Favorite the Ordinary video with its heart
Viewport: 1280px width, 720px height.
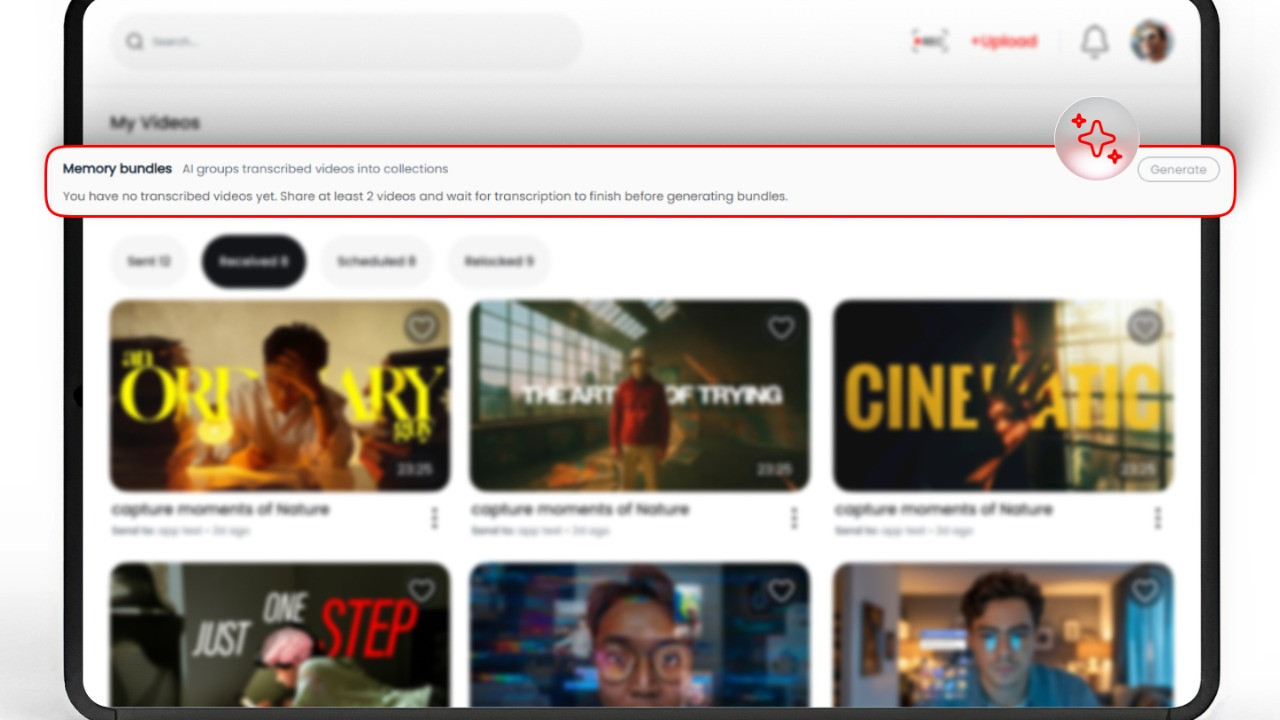pos(421,327)
